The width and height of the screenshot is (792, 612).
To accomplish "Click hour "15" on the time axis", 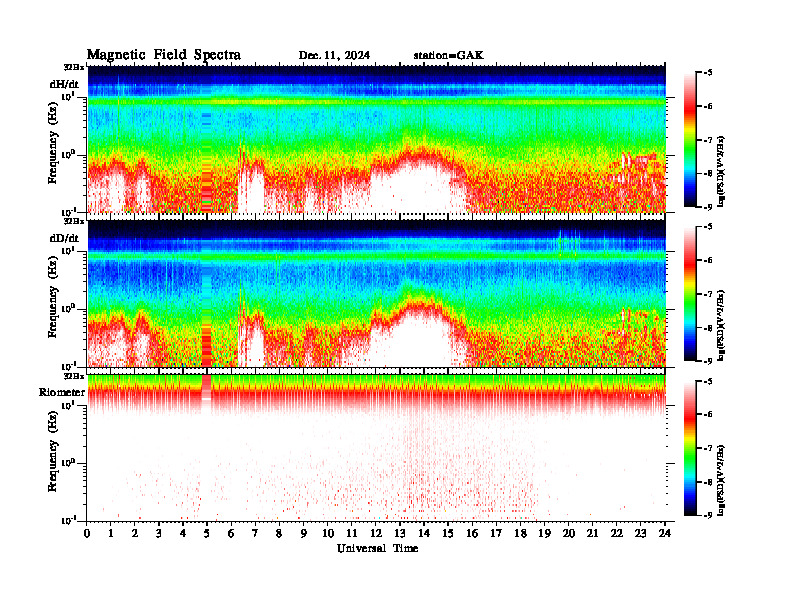I will click(x=448, y=533).
